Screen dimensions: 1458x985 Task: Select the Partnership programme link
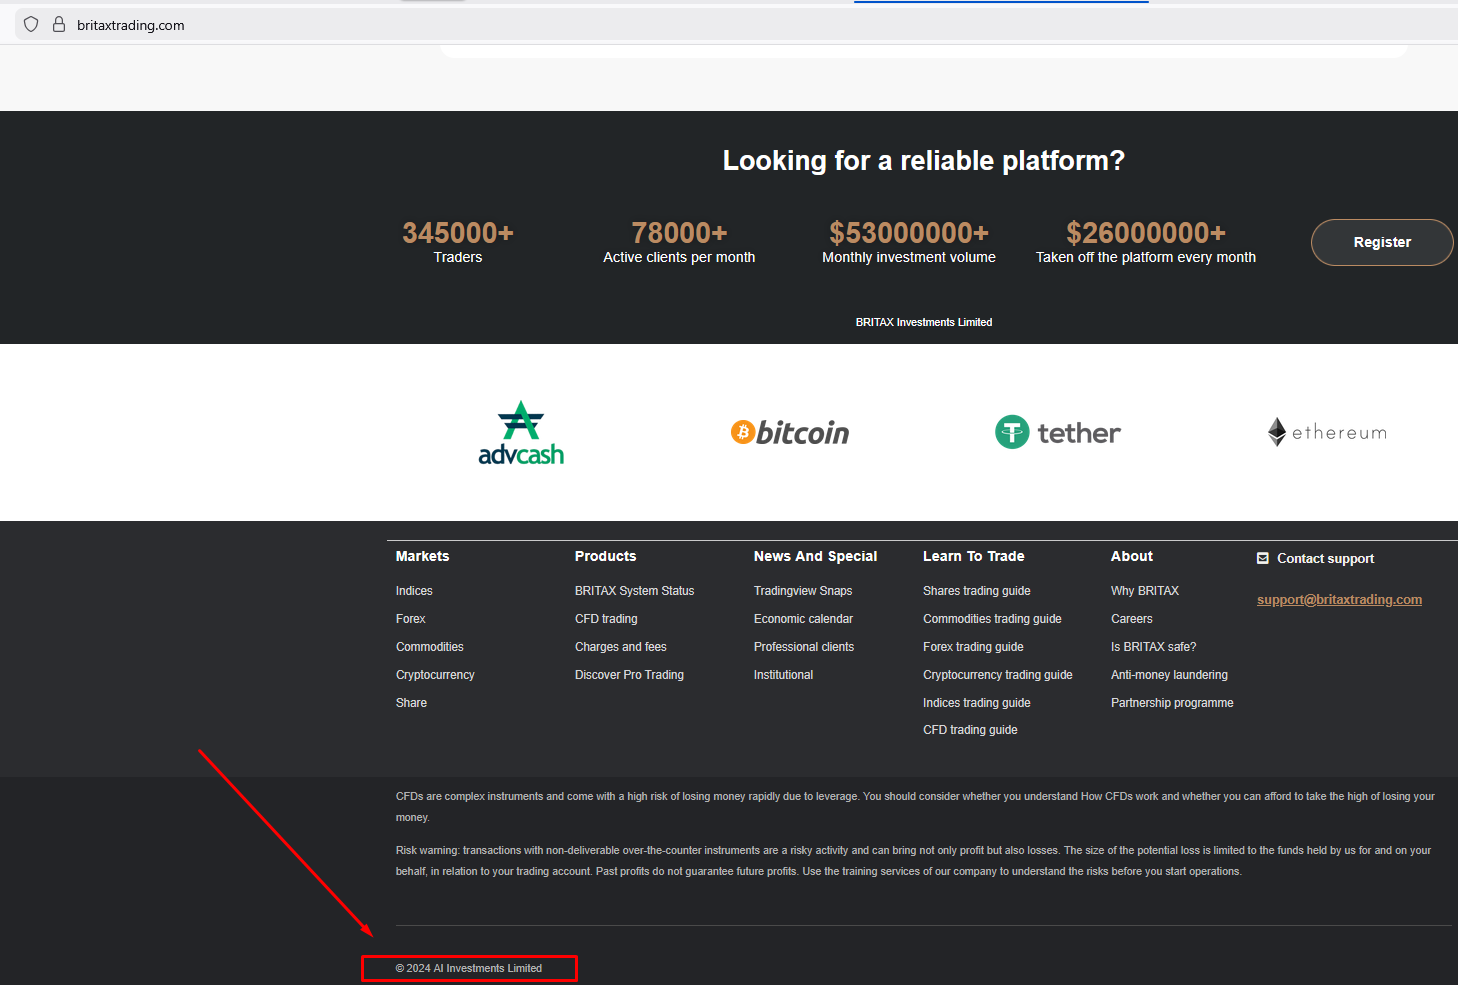1172,702
